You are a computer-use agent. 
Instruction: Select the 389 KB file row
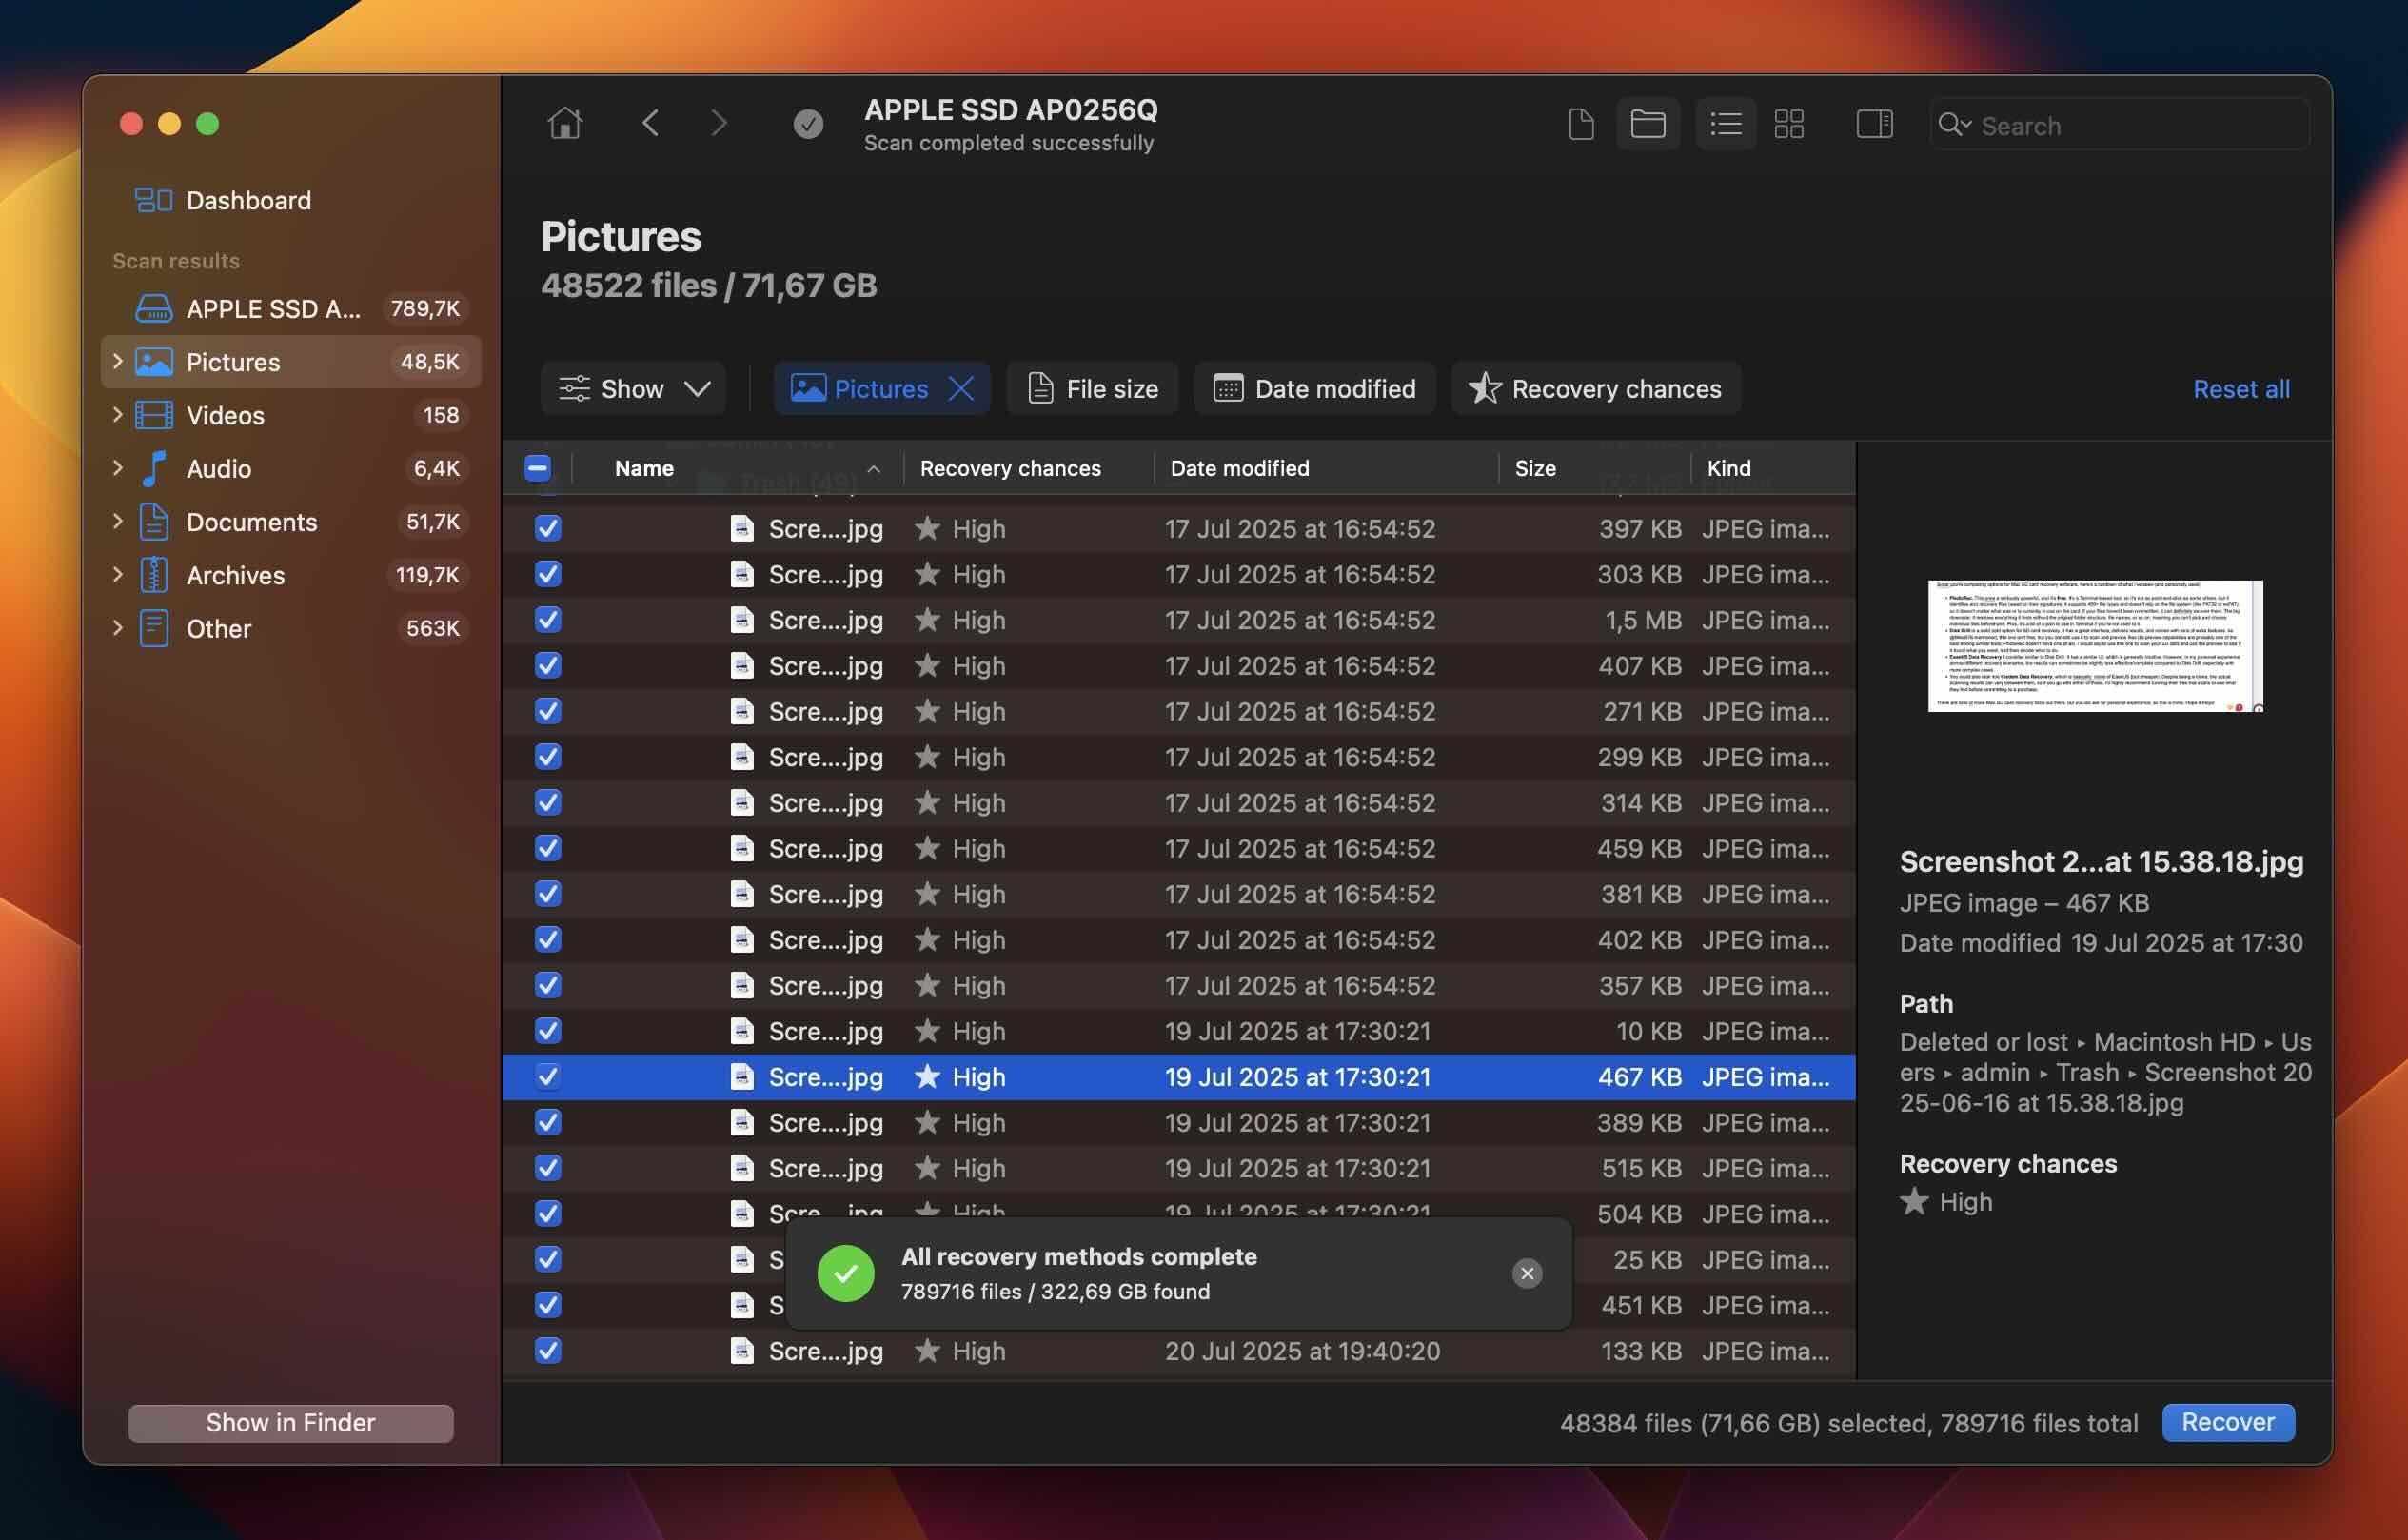pos(1178,1123)
